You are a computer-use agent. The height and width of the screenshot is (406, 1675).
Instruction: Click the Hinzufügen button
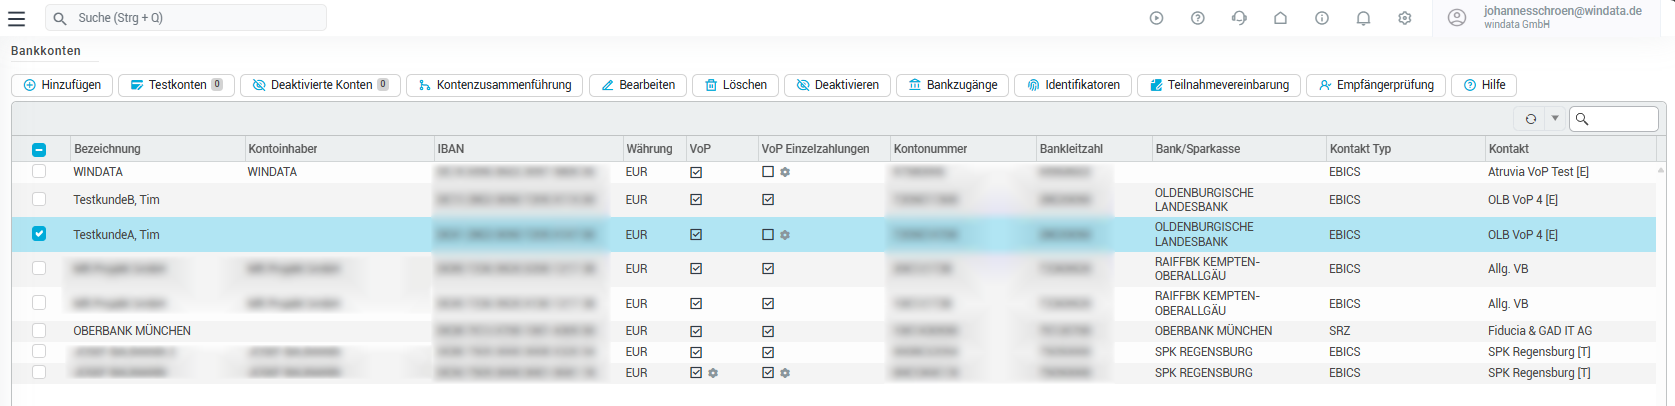[x=62, y=85]
